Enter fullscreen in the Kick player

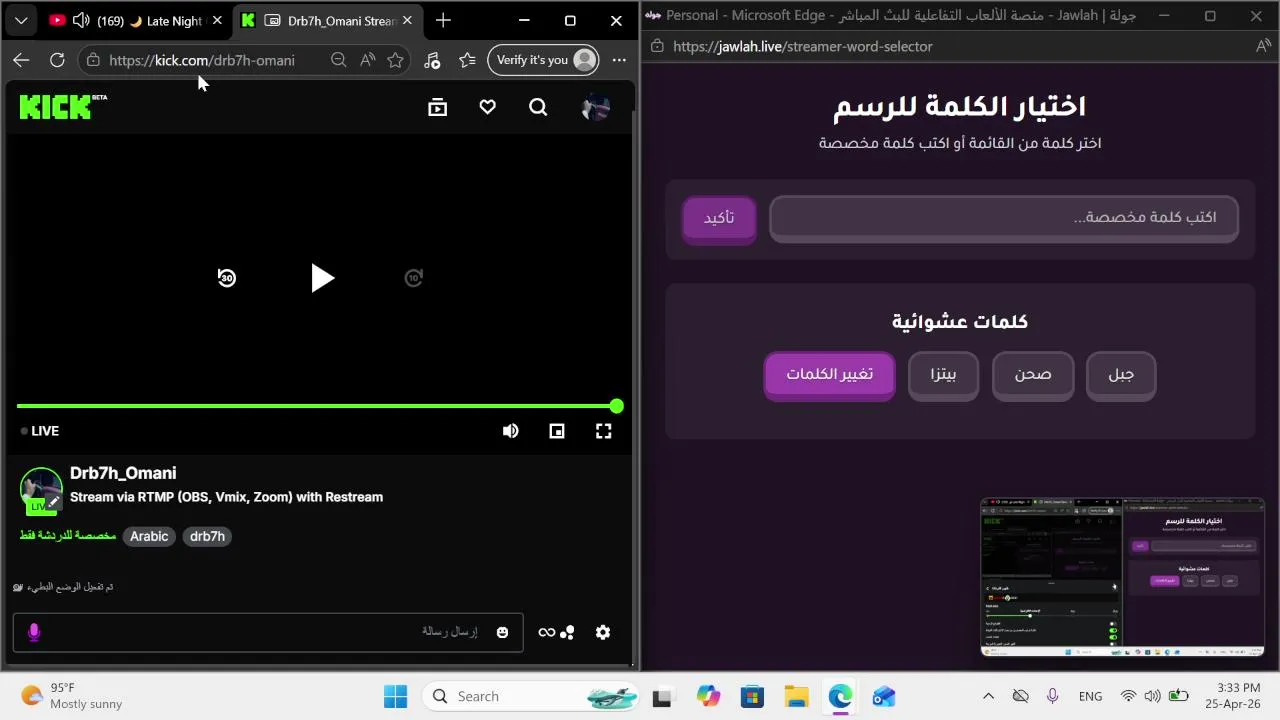[x=604, y=431]
